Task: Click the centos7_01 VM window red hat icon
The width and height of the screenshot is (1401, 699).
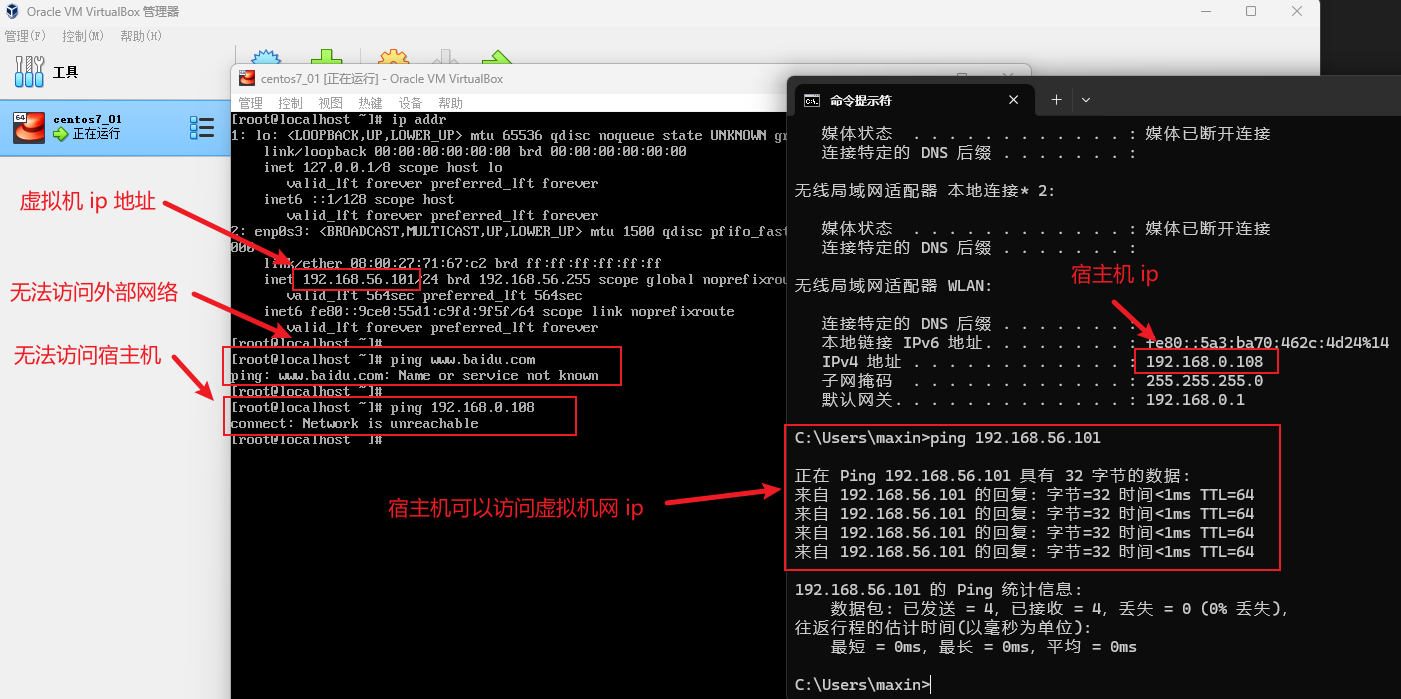Action: click(x=246, y=78)
